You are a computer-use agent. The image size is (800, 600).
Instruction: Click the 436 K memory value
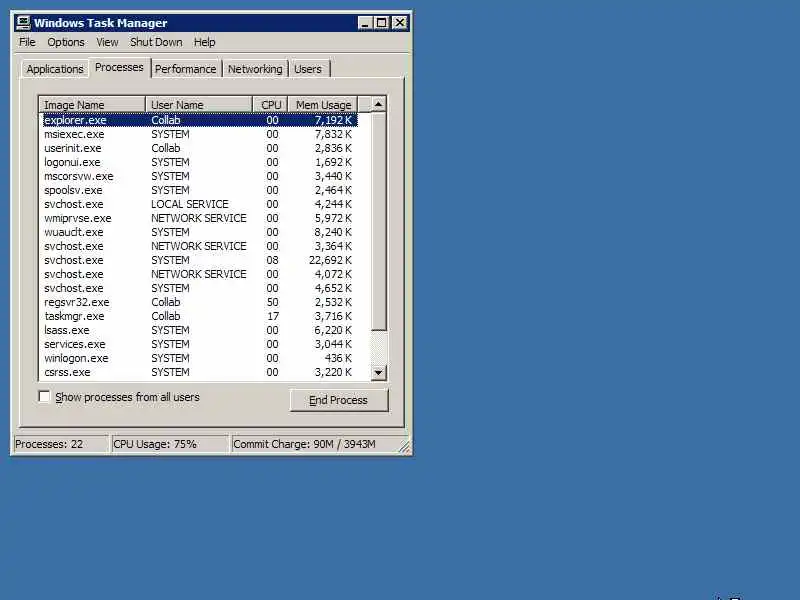pyautogui.click(x=338, y=358)
